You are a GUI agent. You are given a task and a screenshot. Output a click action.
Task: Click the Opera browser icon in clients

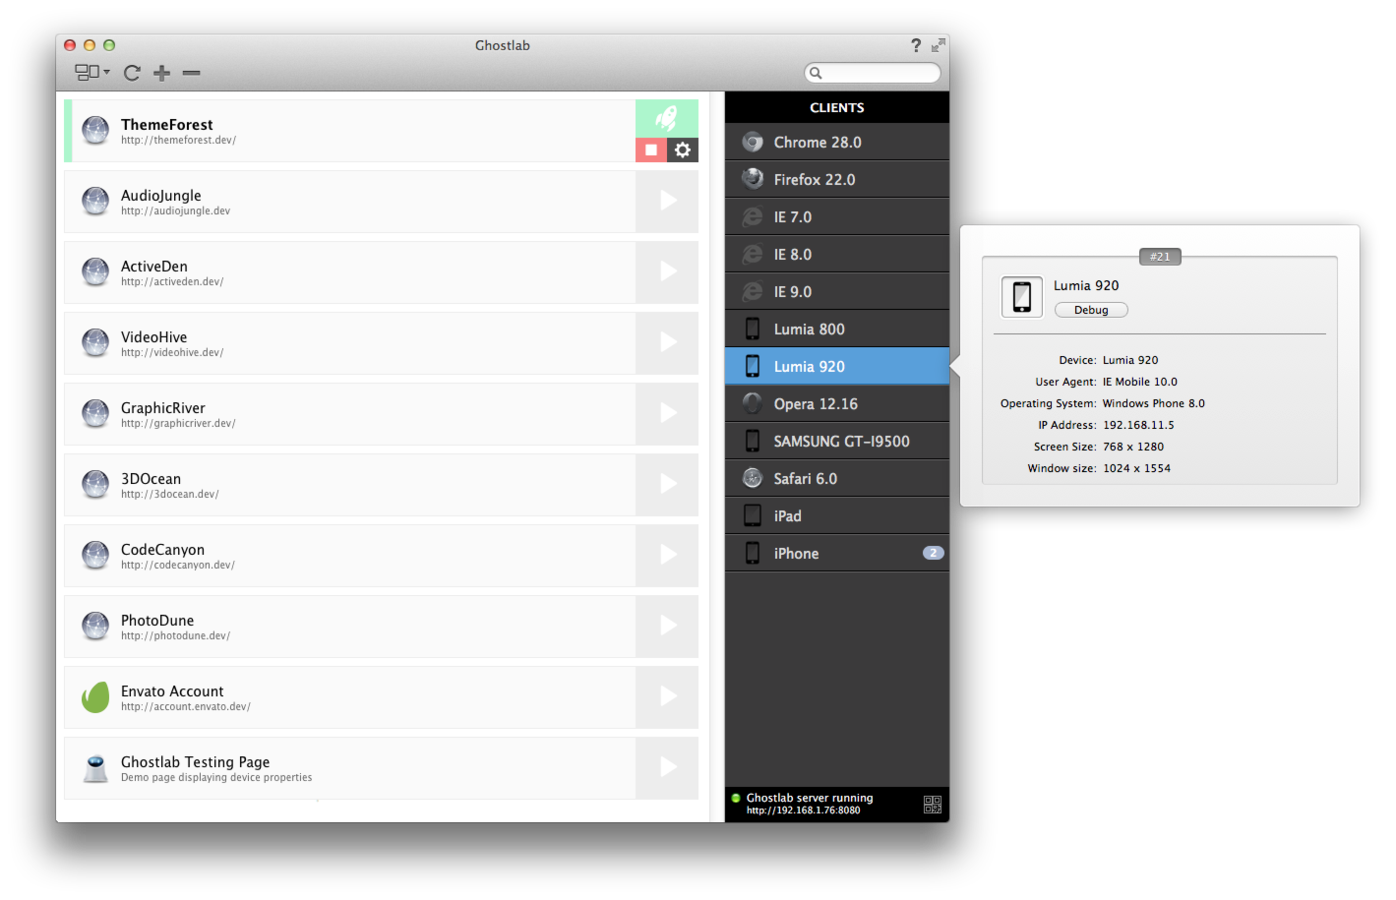(x=753, y=403)
